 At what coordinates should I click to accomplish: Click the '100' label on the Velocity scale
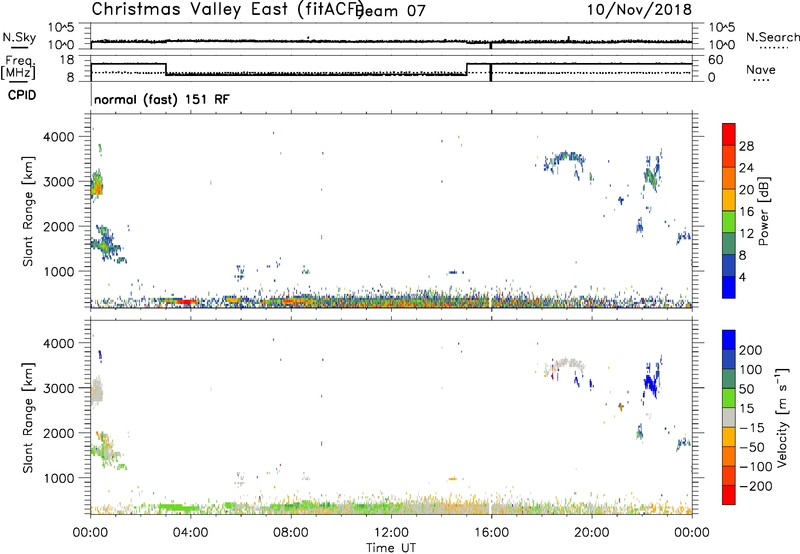751,369
